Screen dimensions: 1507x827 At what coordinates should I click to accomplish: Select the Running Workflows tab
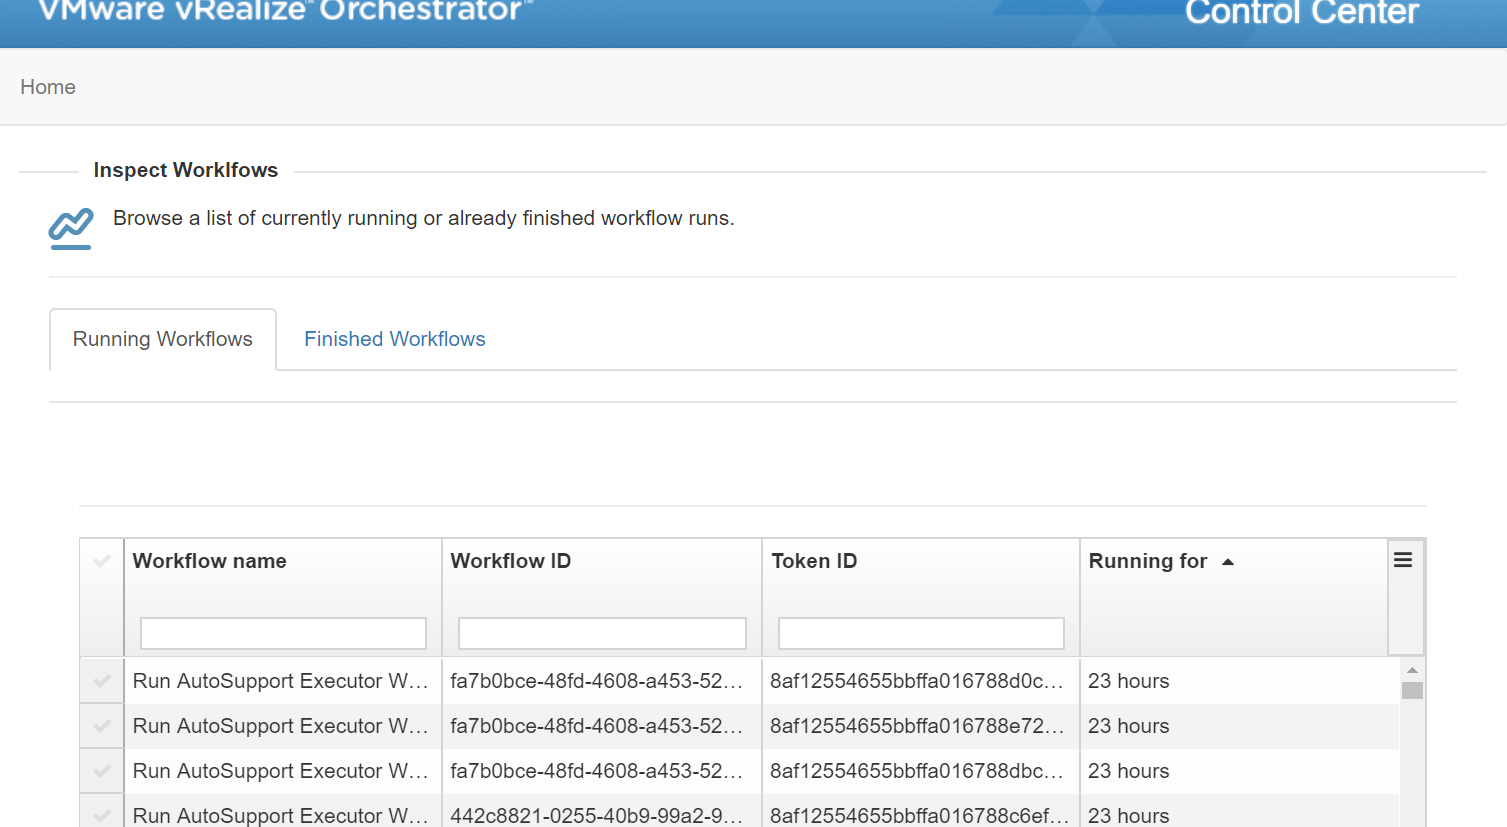click(x=162, y=339)
